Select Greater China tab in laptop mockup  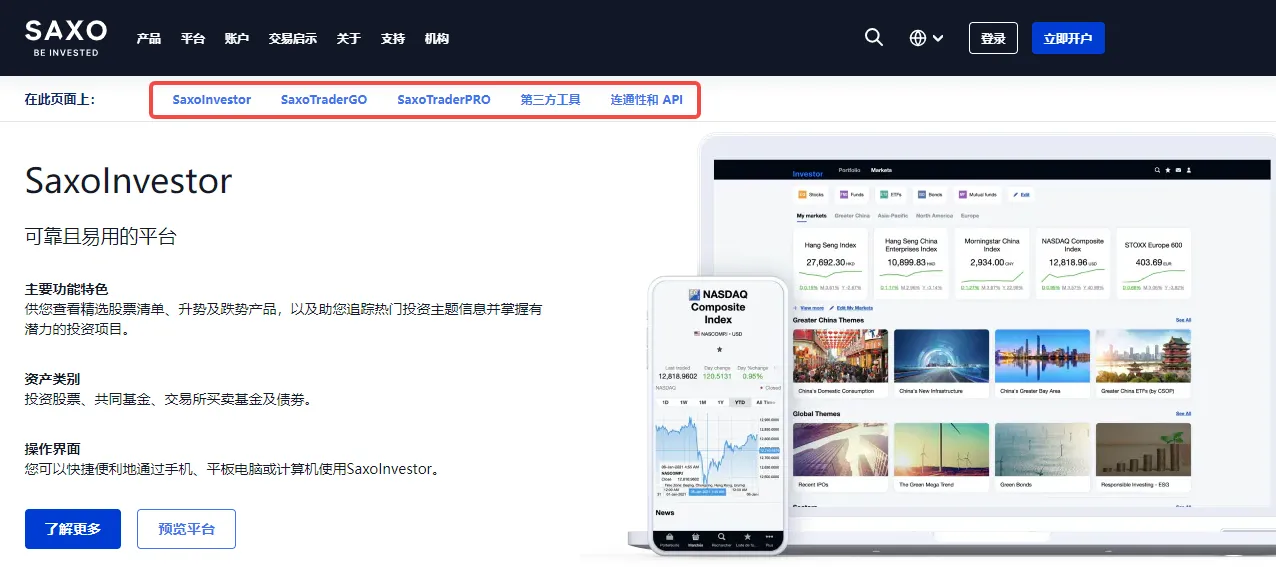point(852,215)
